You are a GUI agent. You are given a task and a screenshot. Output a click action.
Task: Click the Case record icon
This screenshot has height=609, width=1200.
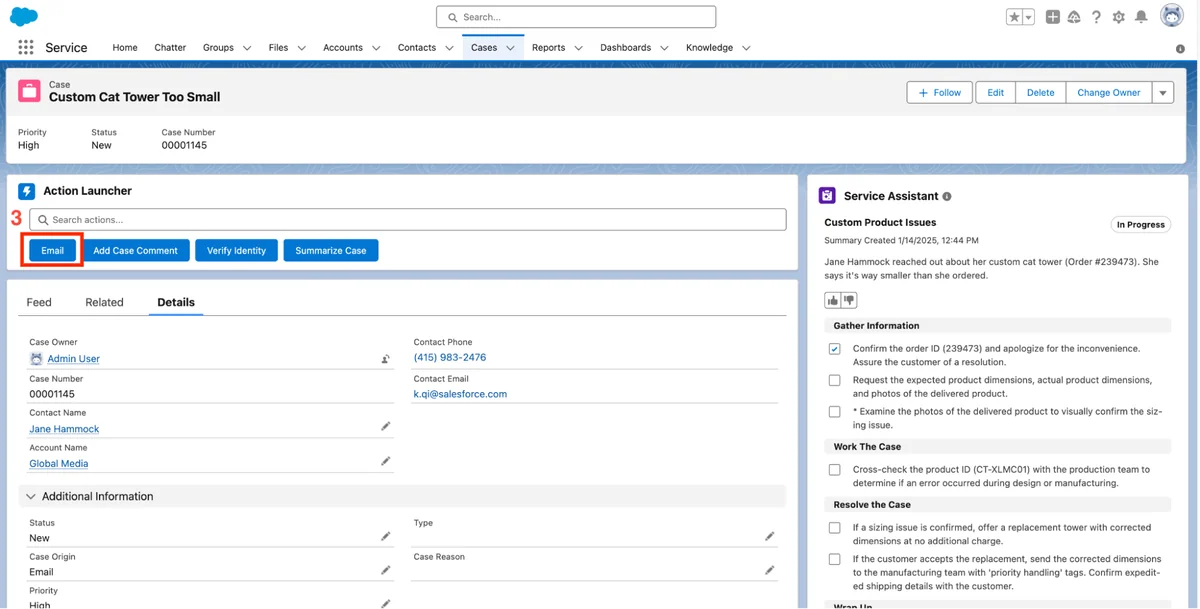pyautogui.click(x=29, y=91)
